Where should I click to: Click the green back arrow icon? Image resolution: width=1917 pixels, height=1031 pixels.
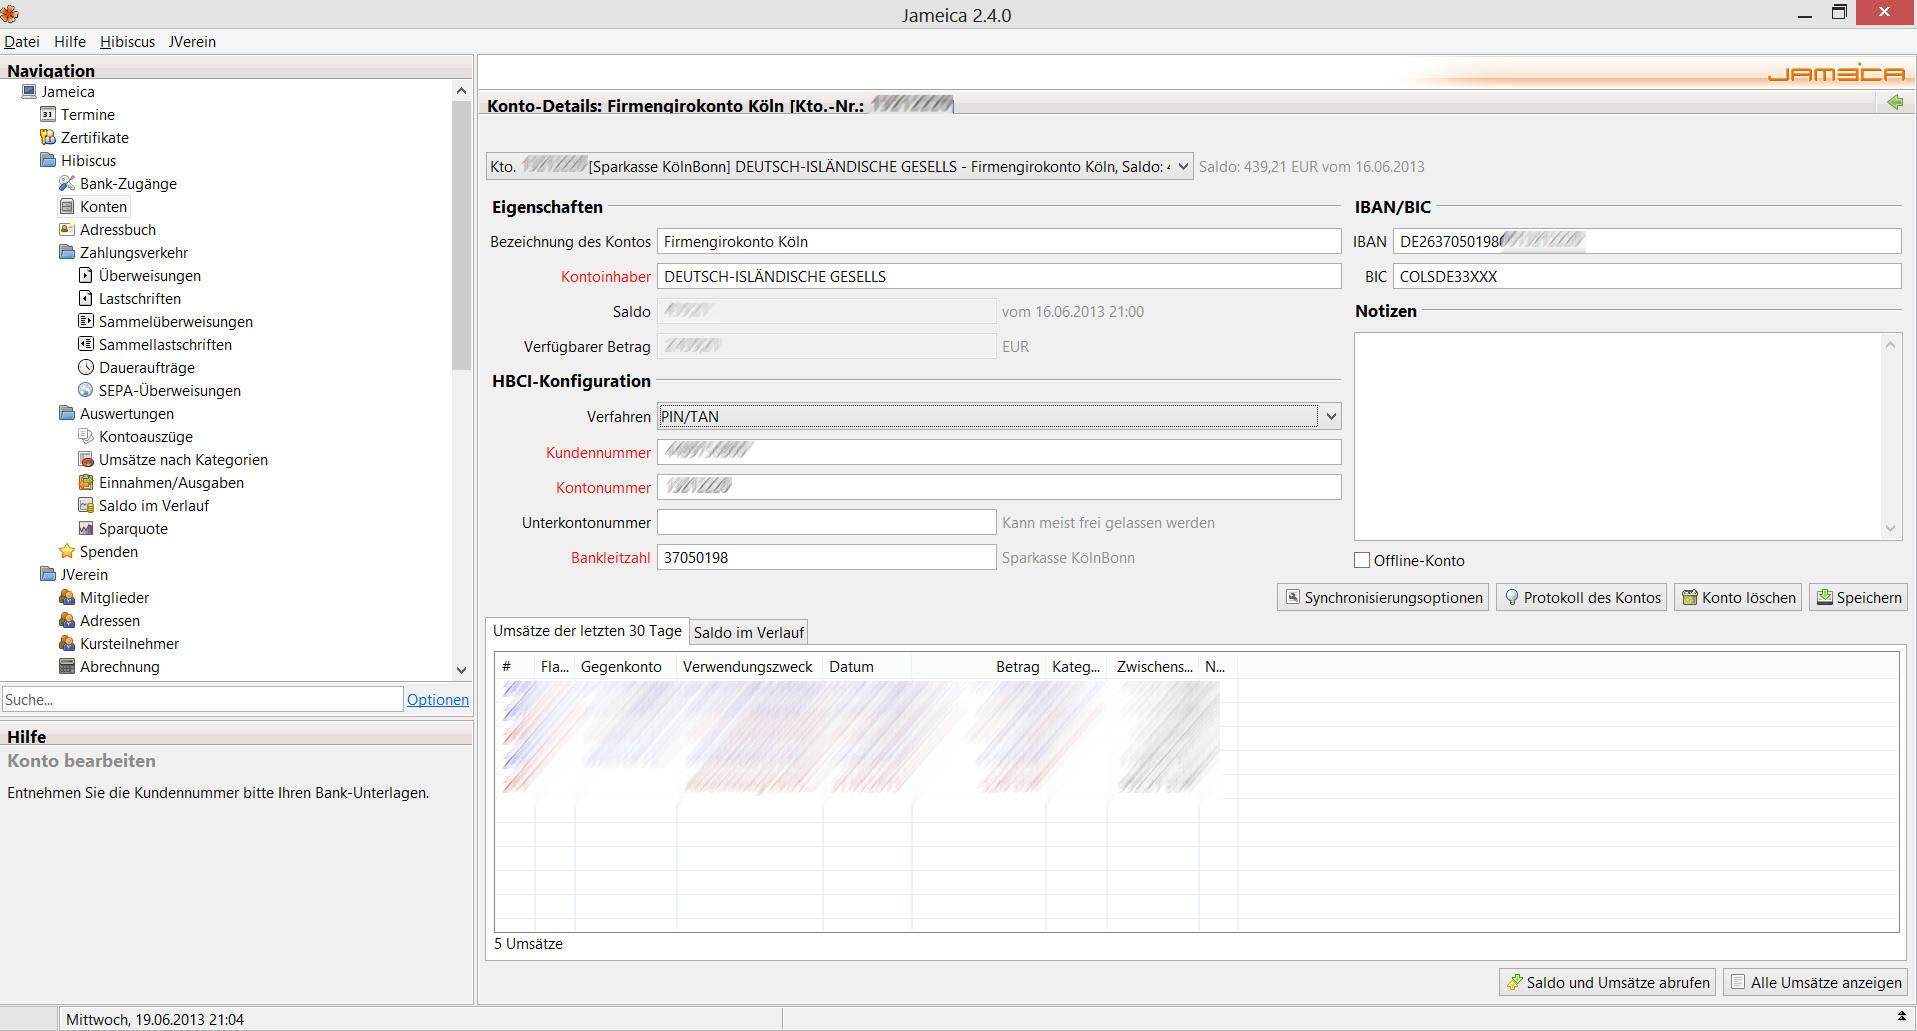click(1895, 102)
